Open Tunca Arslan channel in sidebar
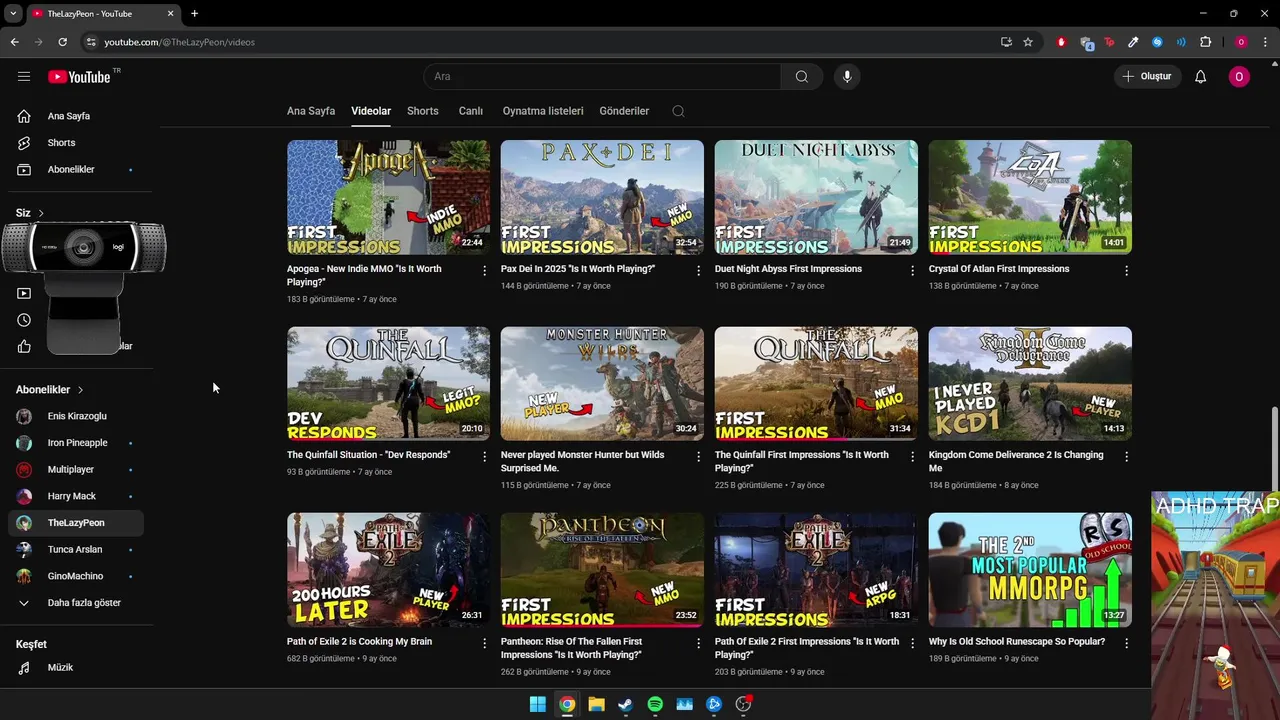The width and height of the screenshot is (1280, 720). pos(76,550)
